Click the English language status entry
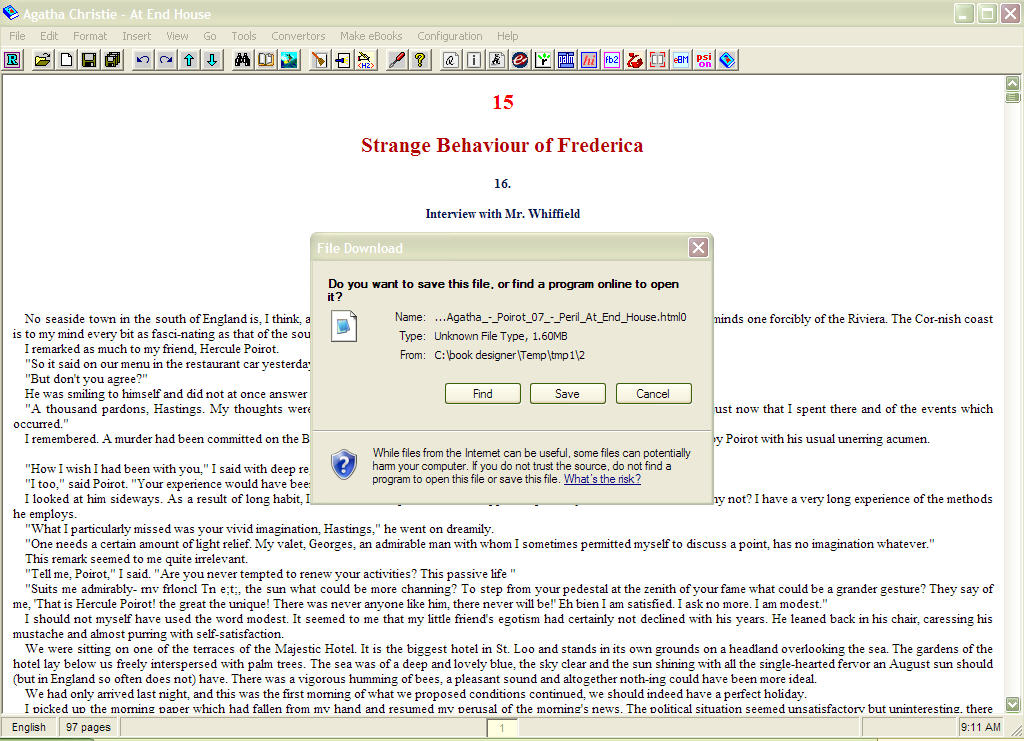The width and height of the screenshot is (1024, 741). pos(29,727)
